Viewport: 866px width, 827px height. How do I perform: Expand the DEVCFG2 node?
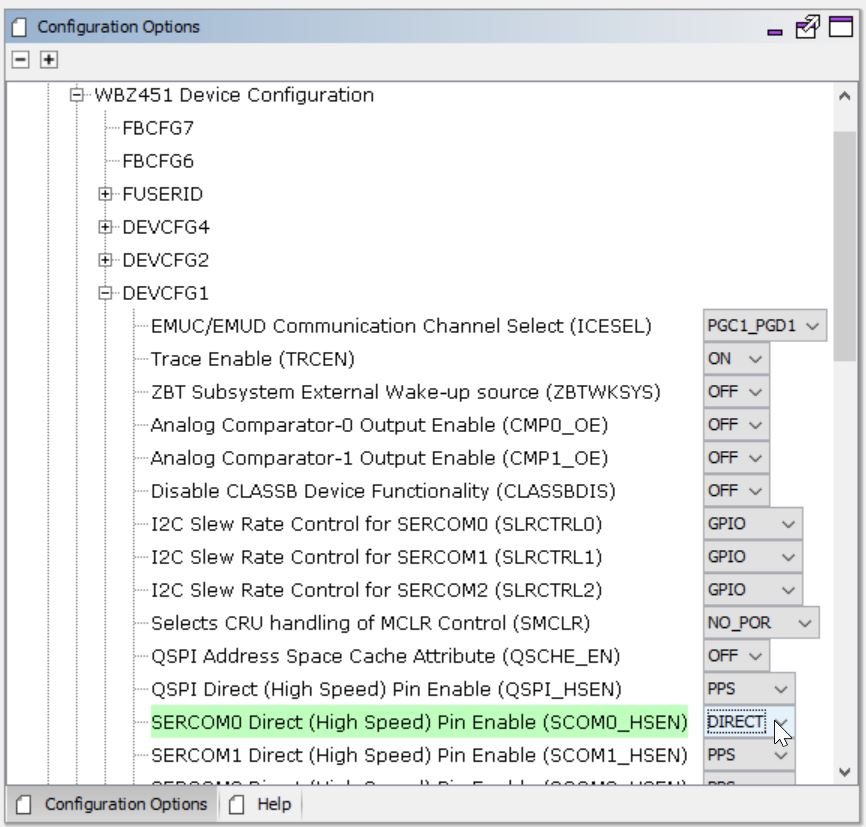105,260
